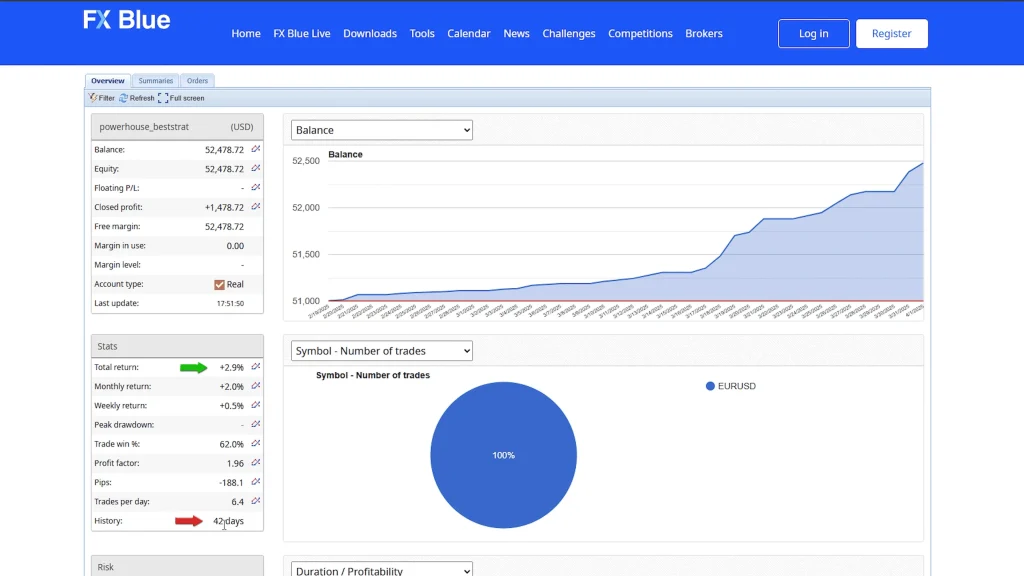Open the Duration / Profitability dropdown
The image size is (1024, 576).
381,570
